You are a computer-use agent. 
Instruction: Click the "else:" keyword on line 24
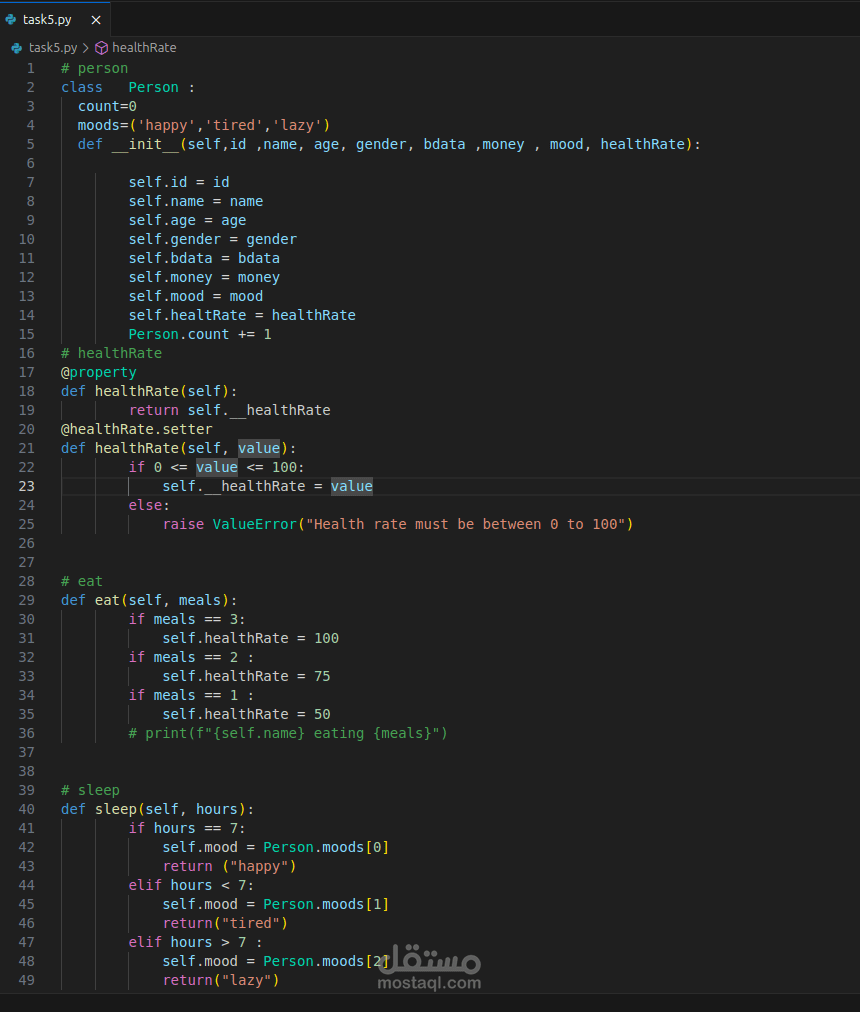point(148,505)
